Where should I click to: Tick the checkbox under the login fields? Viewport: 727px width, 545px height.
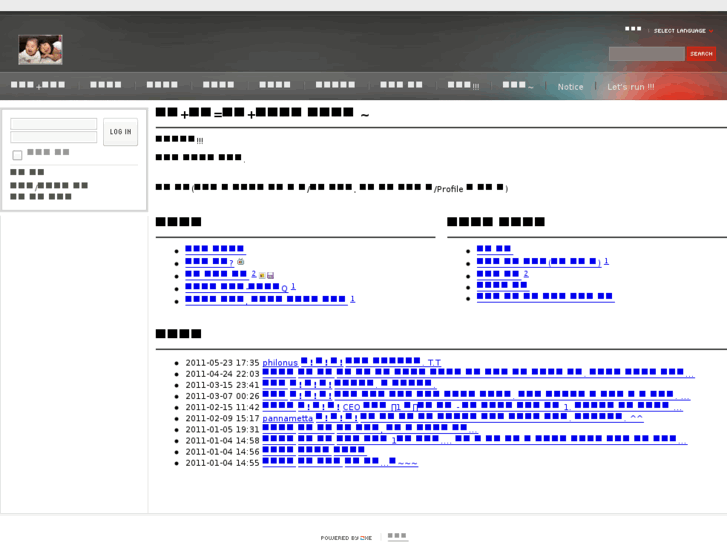pos(17,155)
